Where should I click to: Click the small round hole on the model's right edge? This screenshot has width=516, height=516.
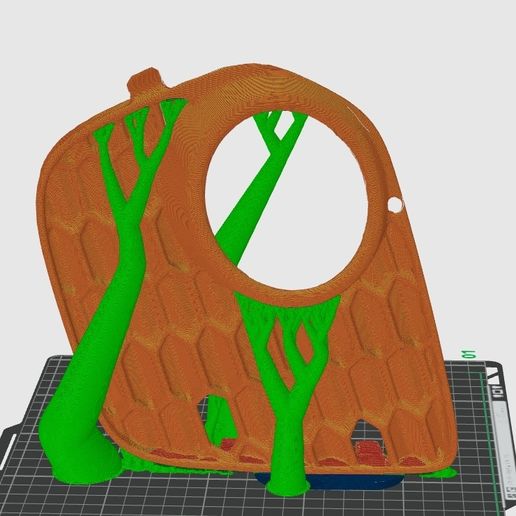tap(395, 204)
